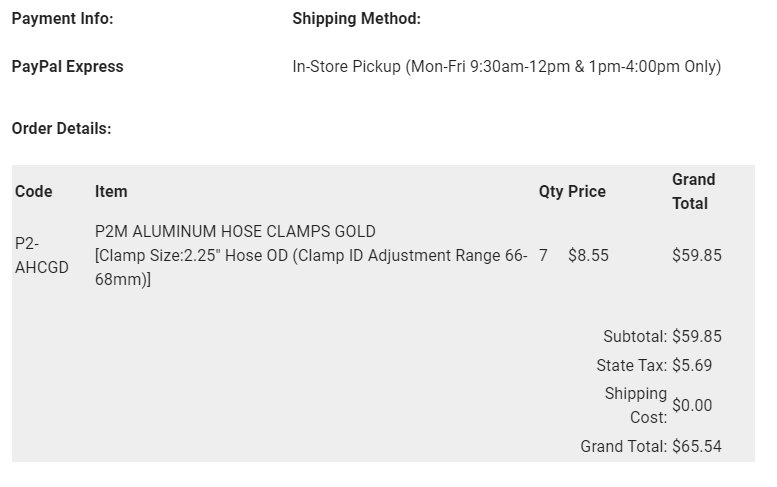Click the Payment Info heading
Viewport: 777px width, 487px height.
tap(62, 19)
